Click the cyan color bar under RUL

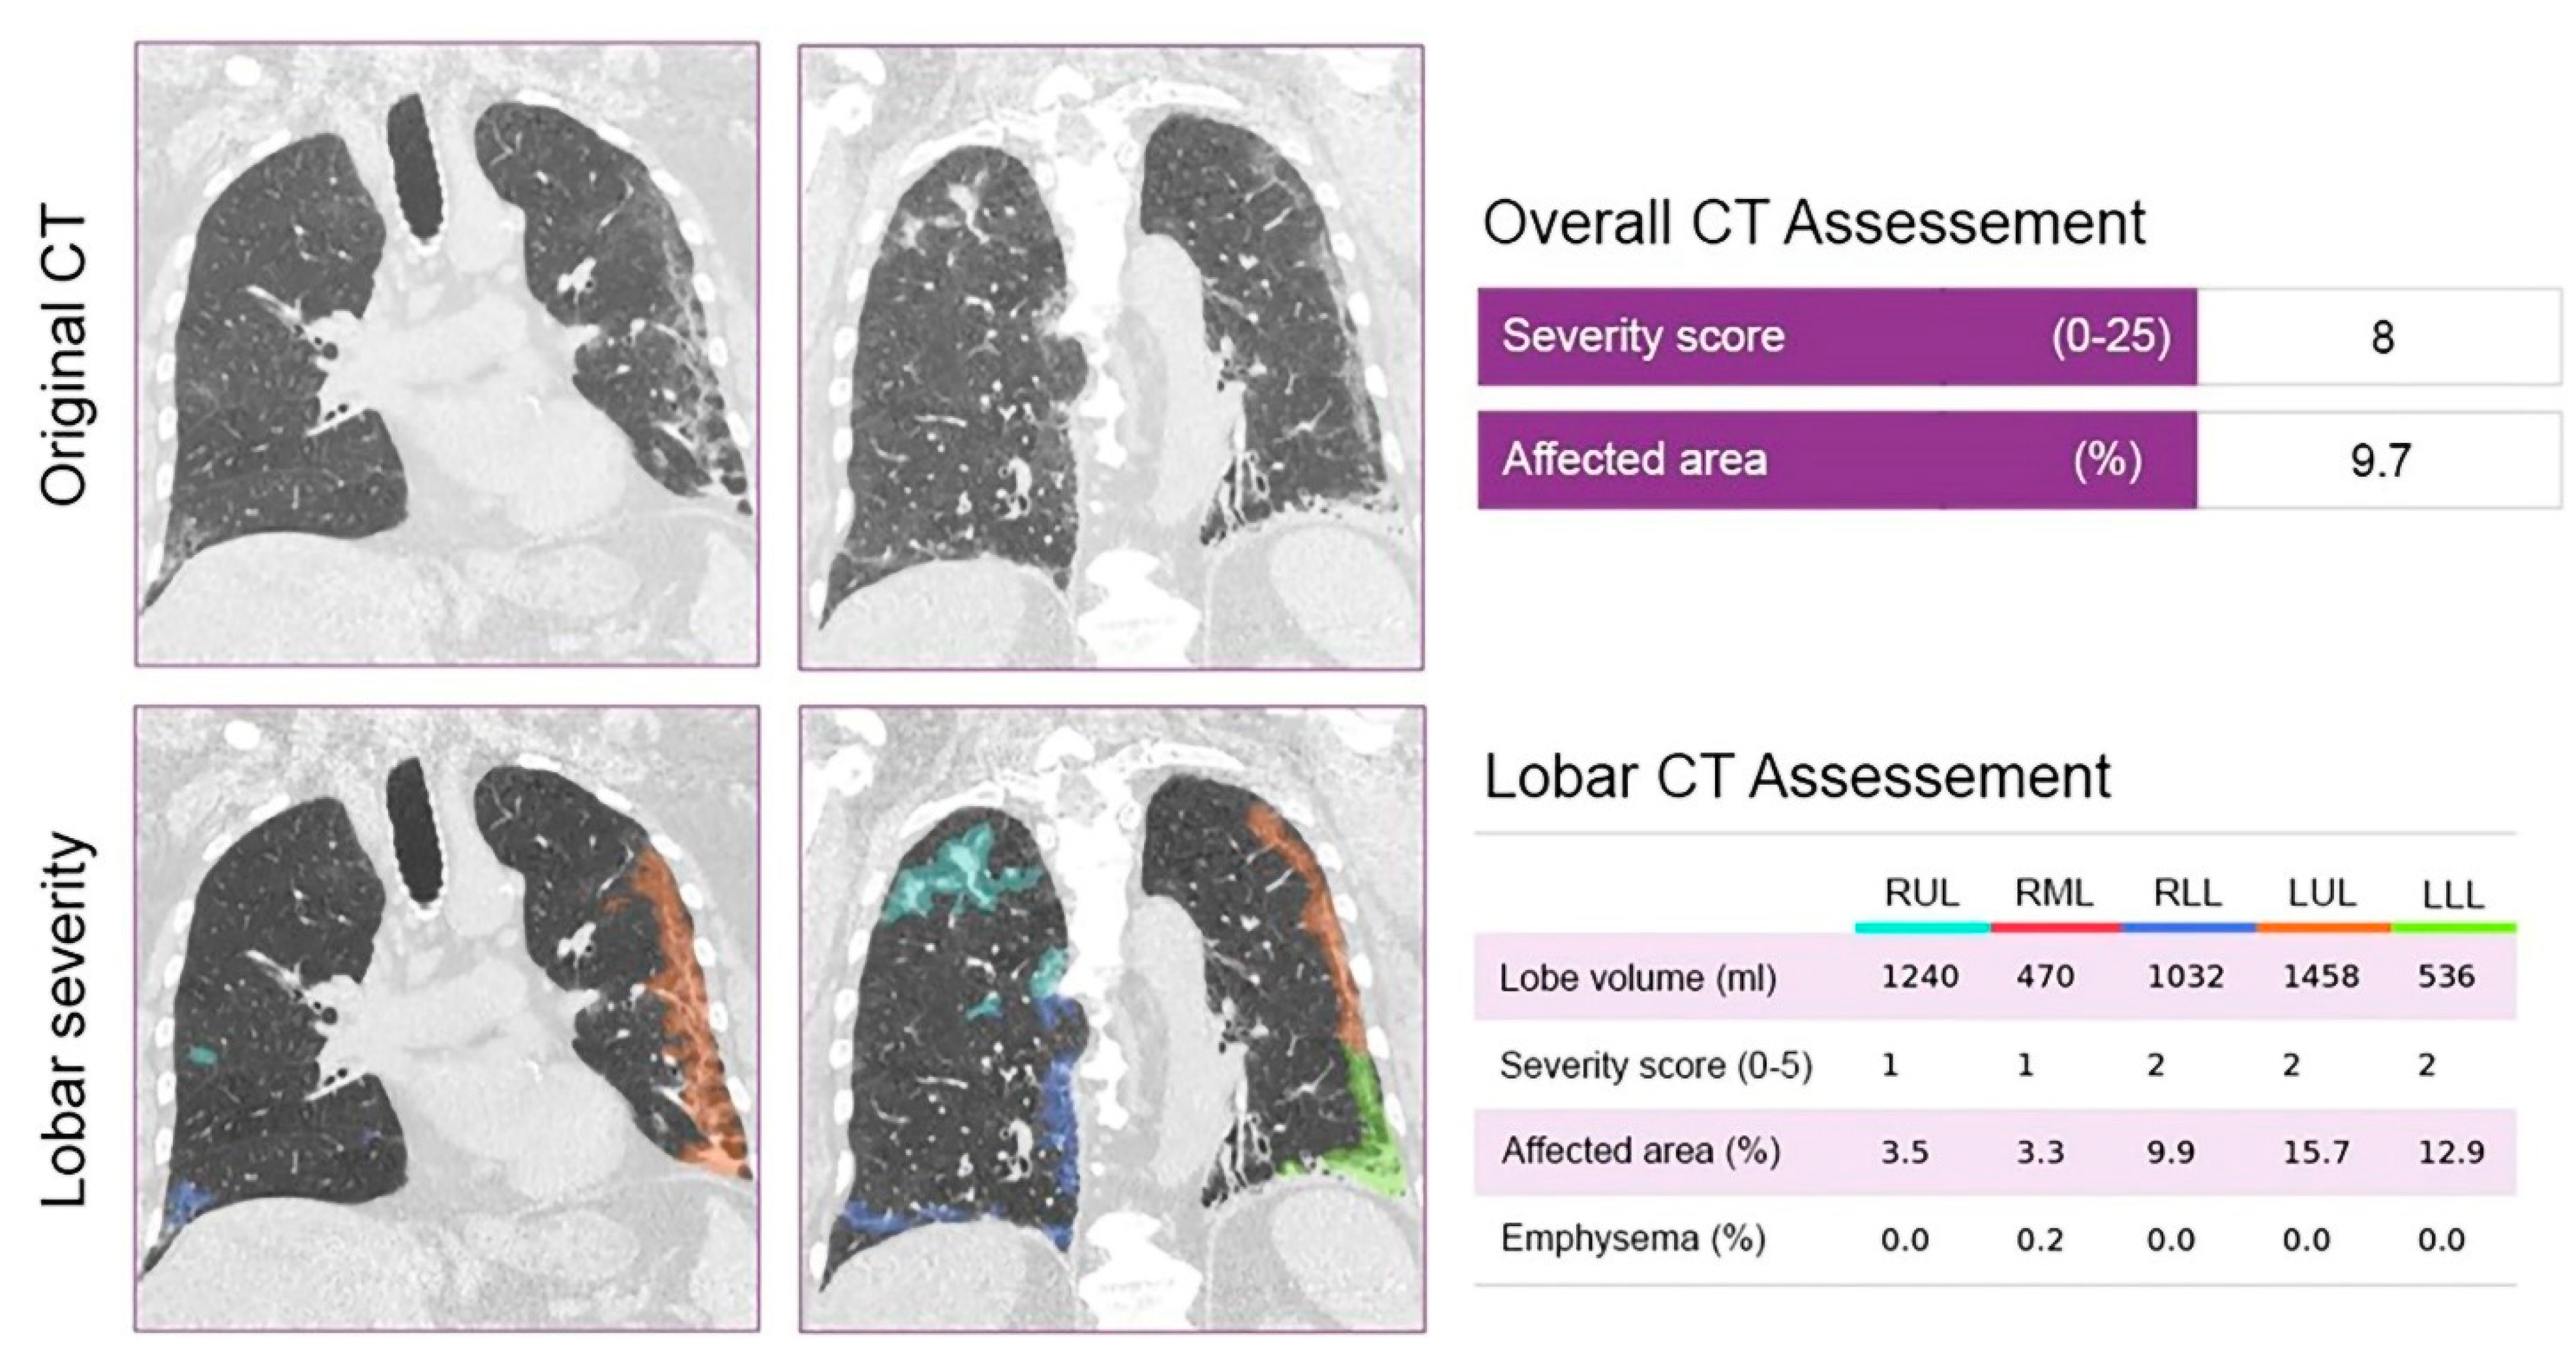click(1922, 928)
